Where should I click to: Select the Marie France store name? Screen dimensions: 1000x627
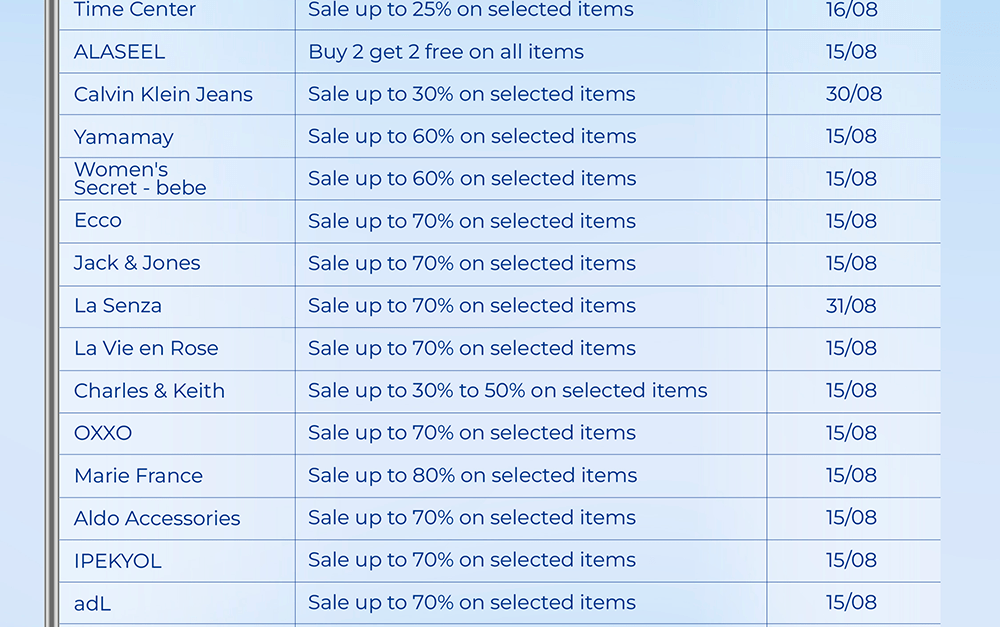pyautogui.click(x=138, y=476)
